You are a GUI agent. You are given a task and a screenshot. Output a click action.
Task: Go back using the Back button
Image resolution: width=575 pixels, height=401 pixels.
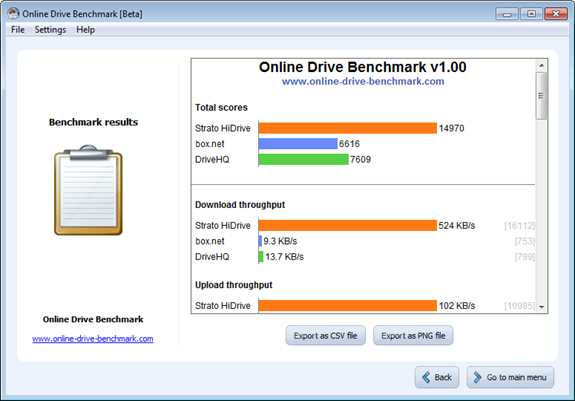click(x=437, y=377)
